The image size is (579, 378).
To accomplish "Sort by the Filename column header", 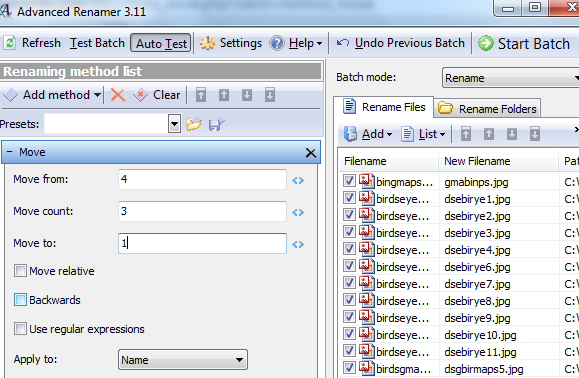I will click(388, 161).
